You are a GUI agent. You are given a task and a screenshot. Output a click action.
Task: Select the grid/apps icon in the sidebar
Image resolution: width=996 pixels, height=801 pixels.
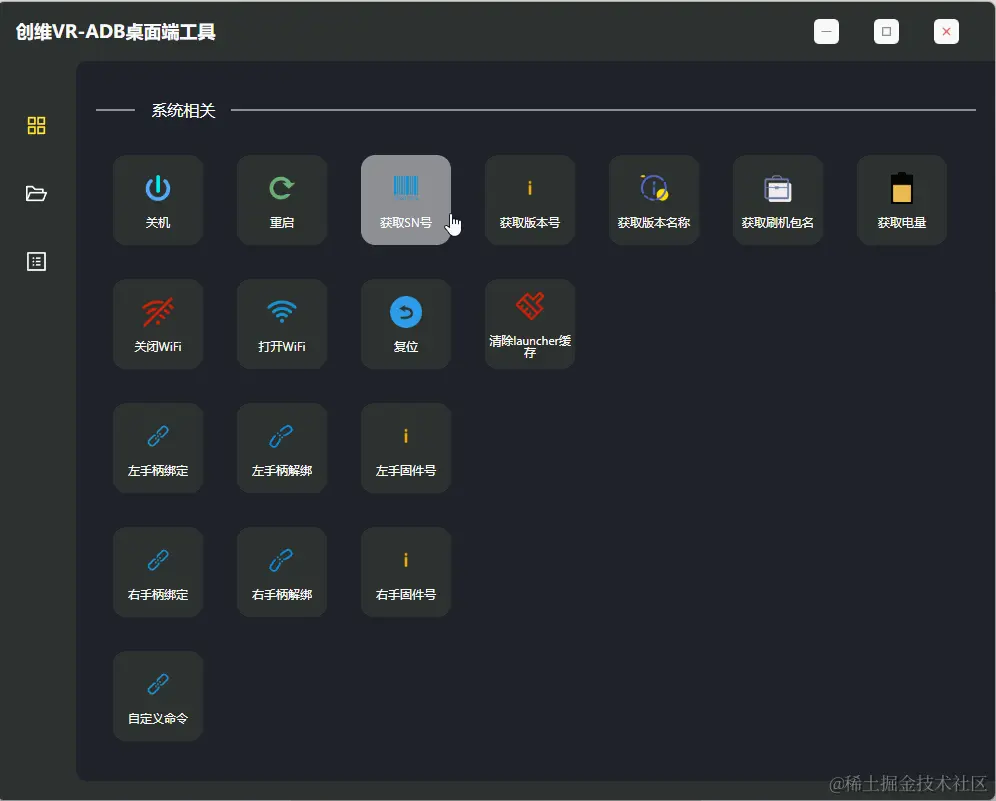(x=36, y=125)
